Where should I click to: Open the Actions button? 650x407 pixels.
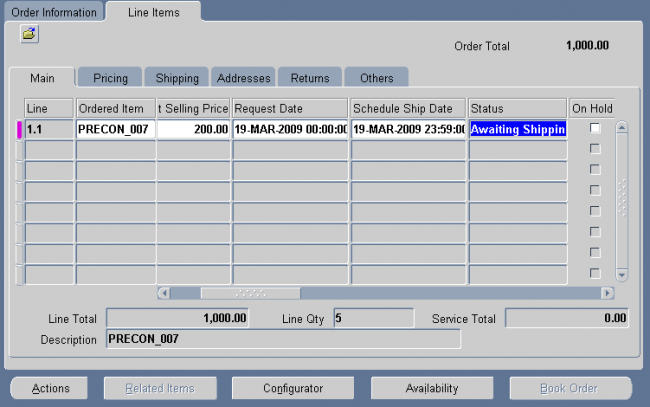(x=49, y=388)
